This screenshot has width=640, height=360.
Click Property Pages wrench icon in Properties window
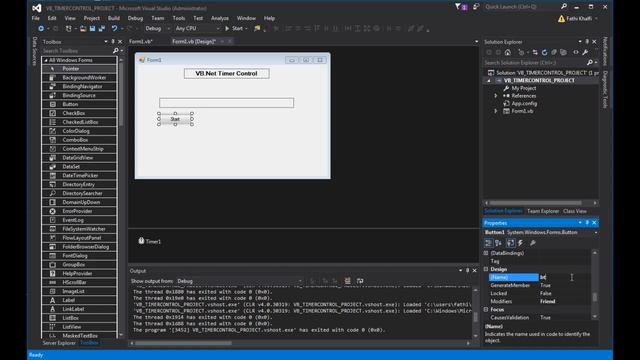click(533, 243)
